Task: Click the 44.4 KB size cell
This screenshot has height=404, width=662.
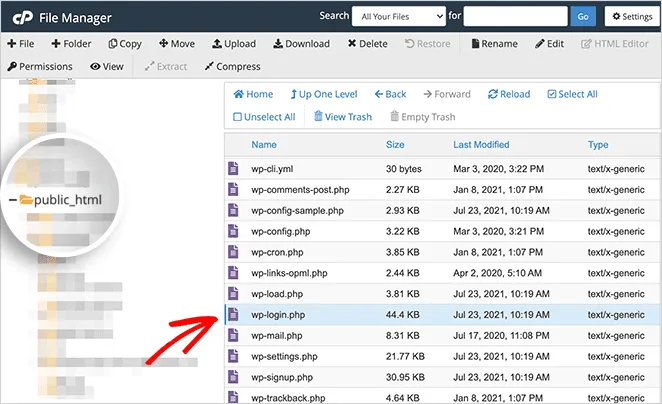Action: pos(402,315)
